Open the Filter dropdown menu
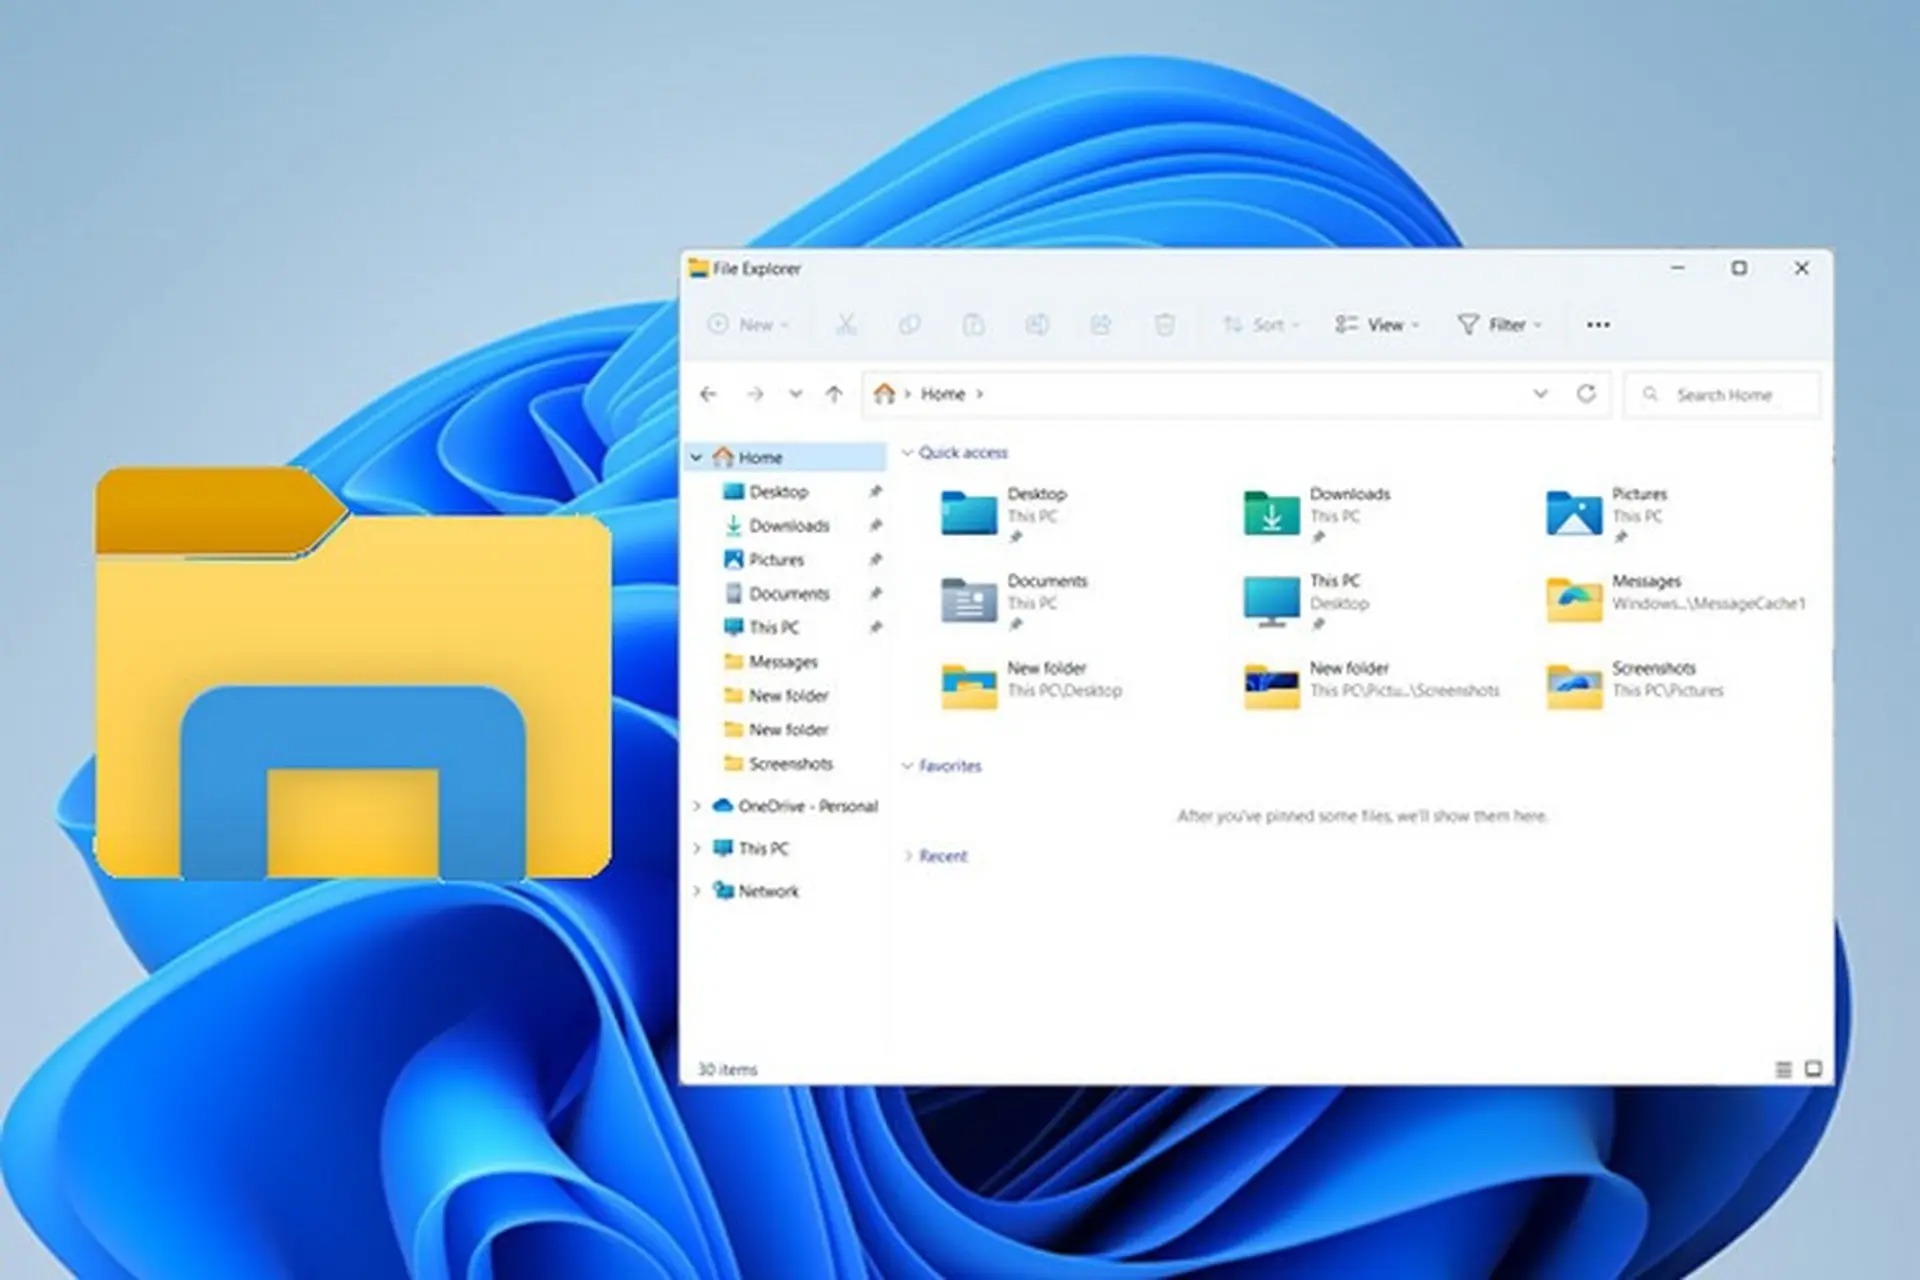 pyautogui.click(x=1499, y=324)
